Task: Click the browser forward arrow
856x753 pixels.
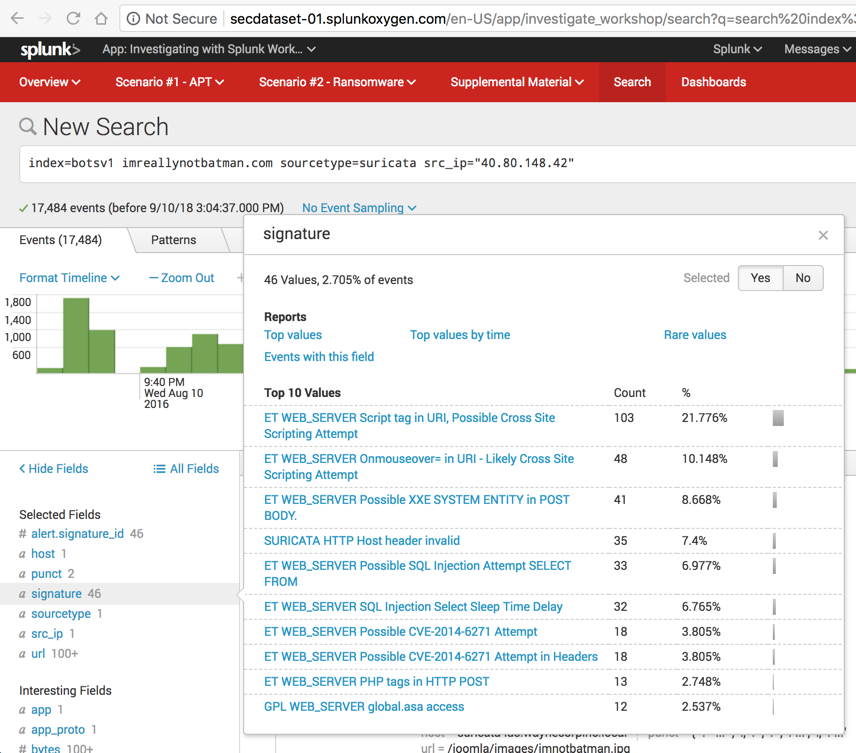Action: coord(46,19)
